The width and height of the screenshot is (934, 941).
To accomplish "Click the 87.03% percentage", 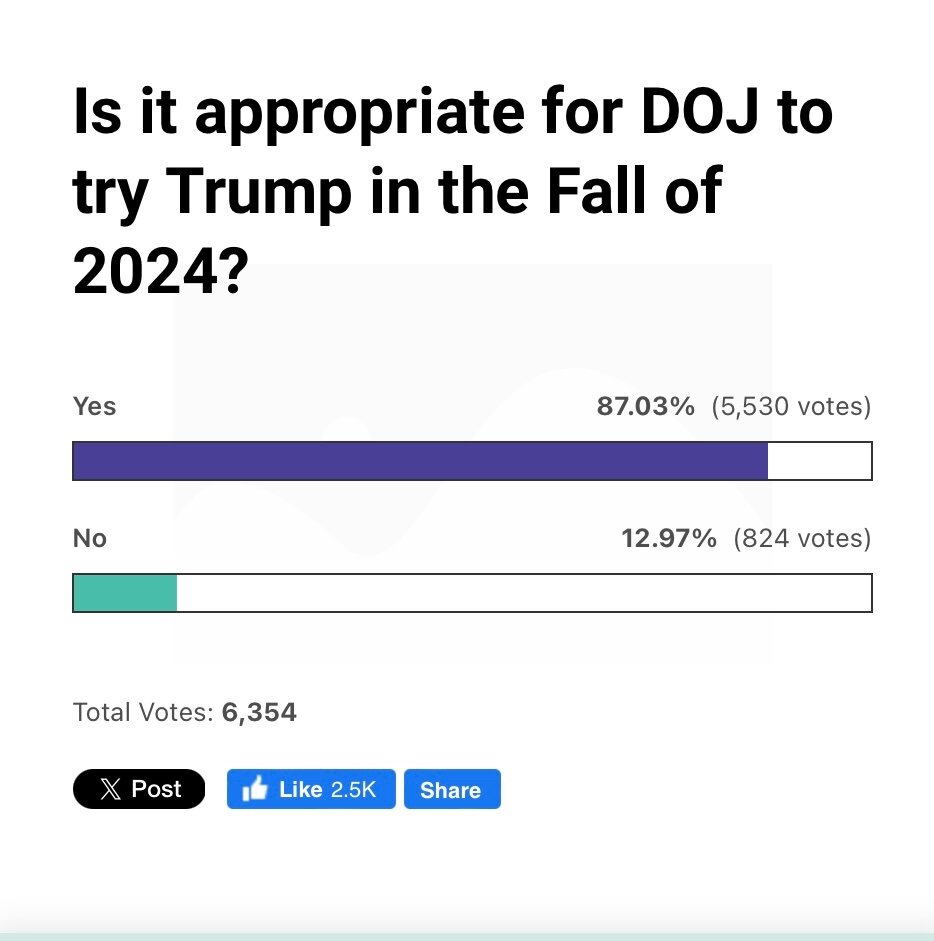I will (x=645, y=406).
